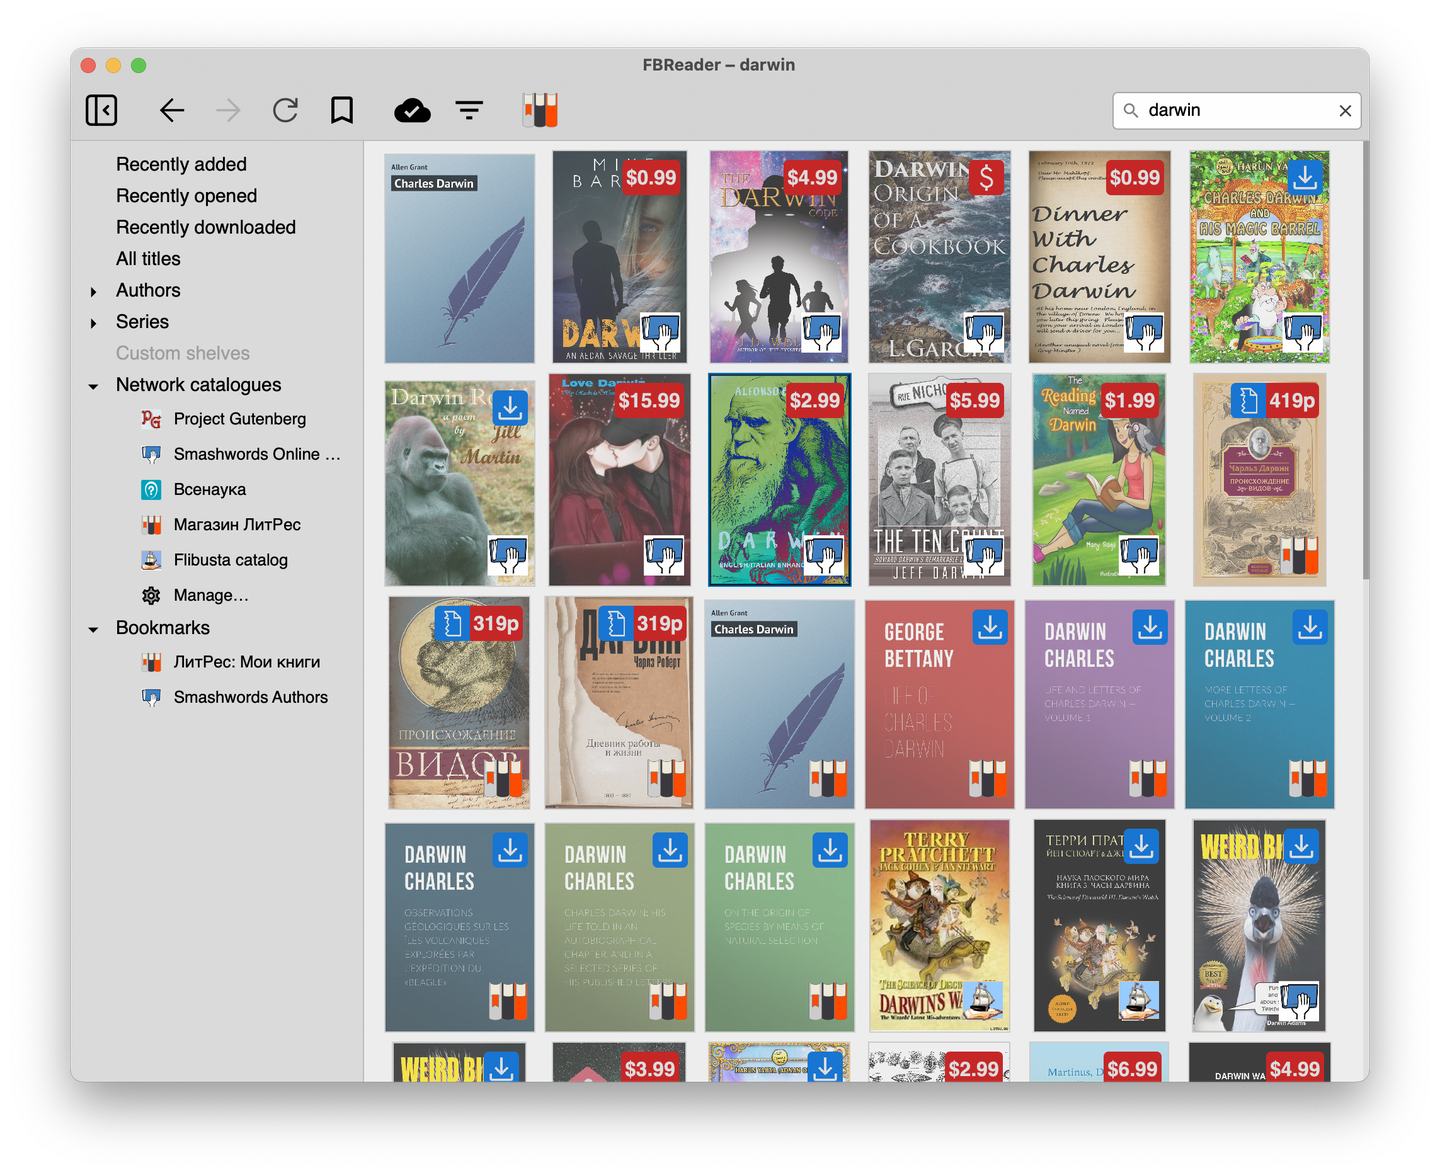Open Project Gutenberg catalogue

pos(239,419)
